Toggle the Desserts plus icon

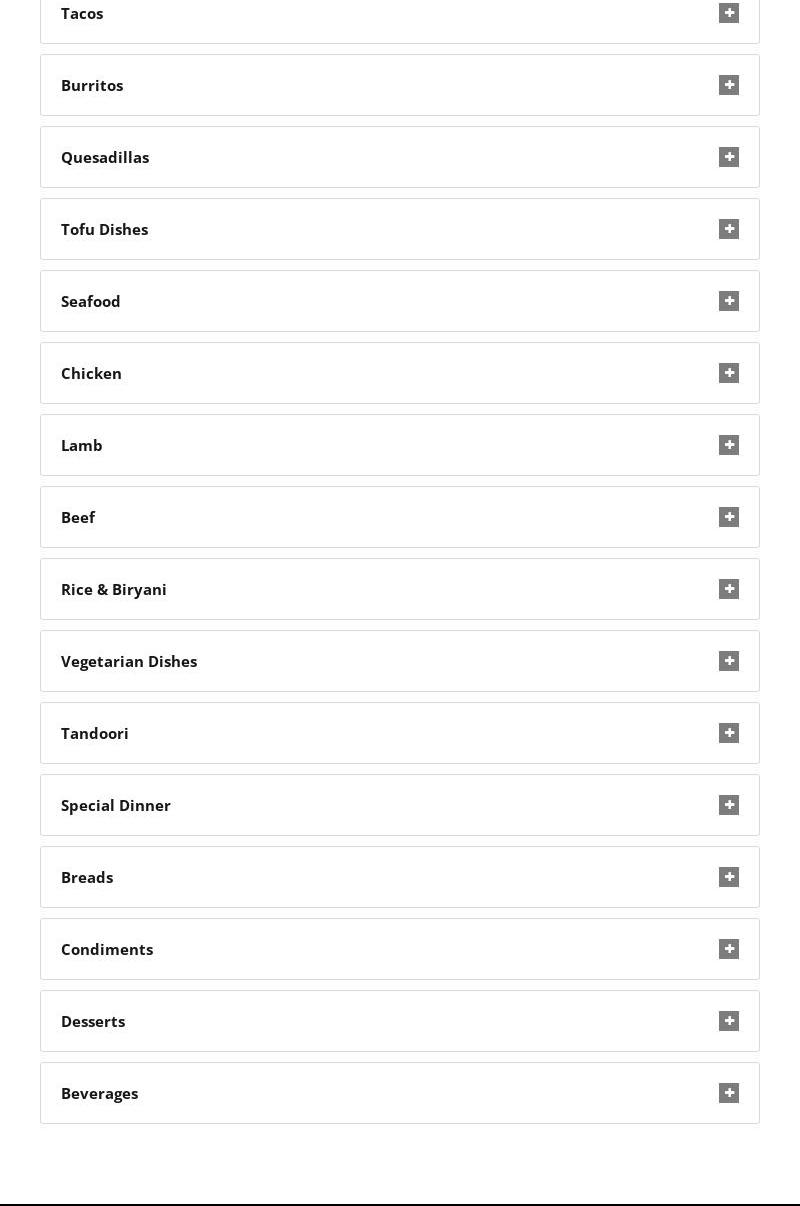729,1021
